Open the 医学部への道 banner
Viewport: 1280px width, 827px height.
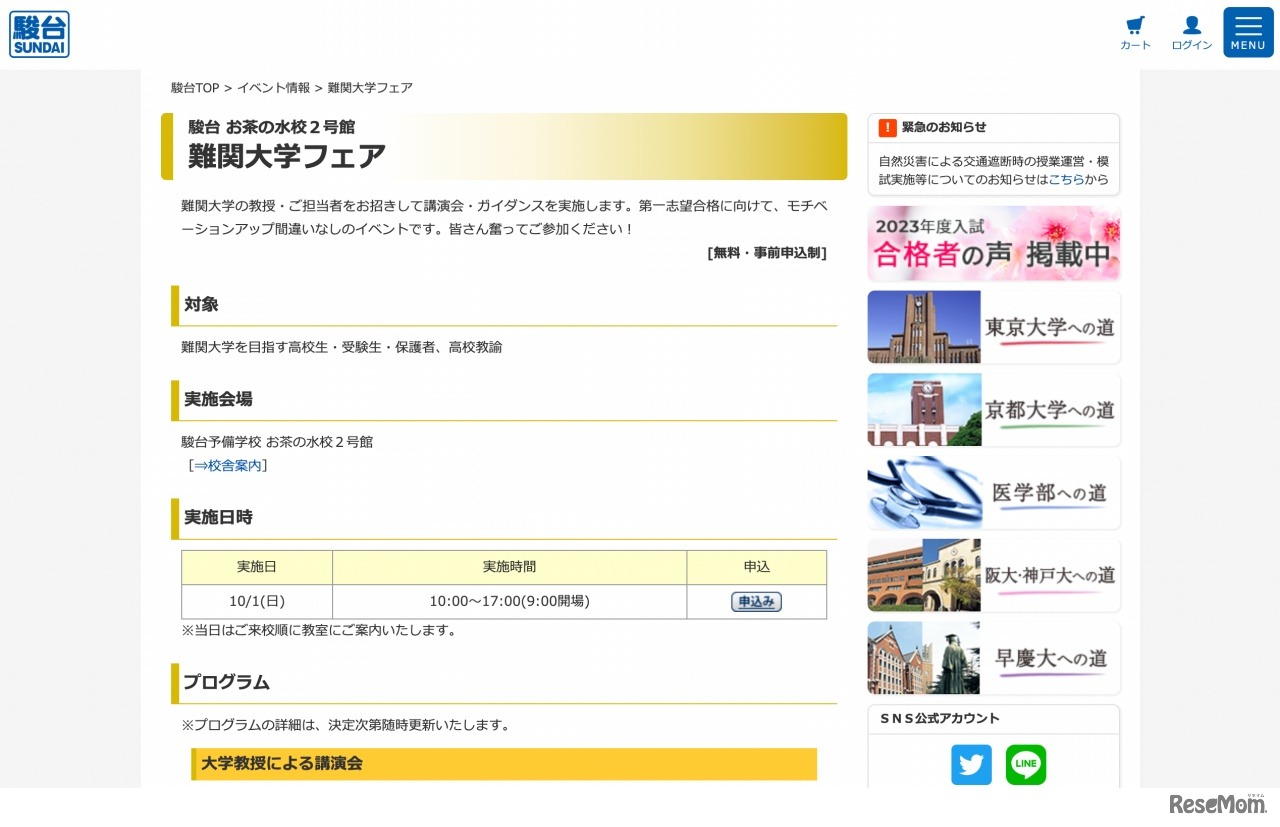coord(993,492)
